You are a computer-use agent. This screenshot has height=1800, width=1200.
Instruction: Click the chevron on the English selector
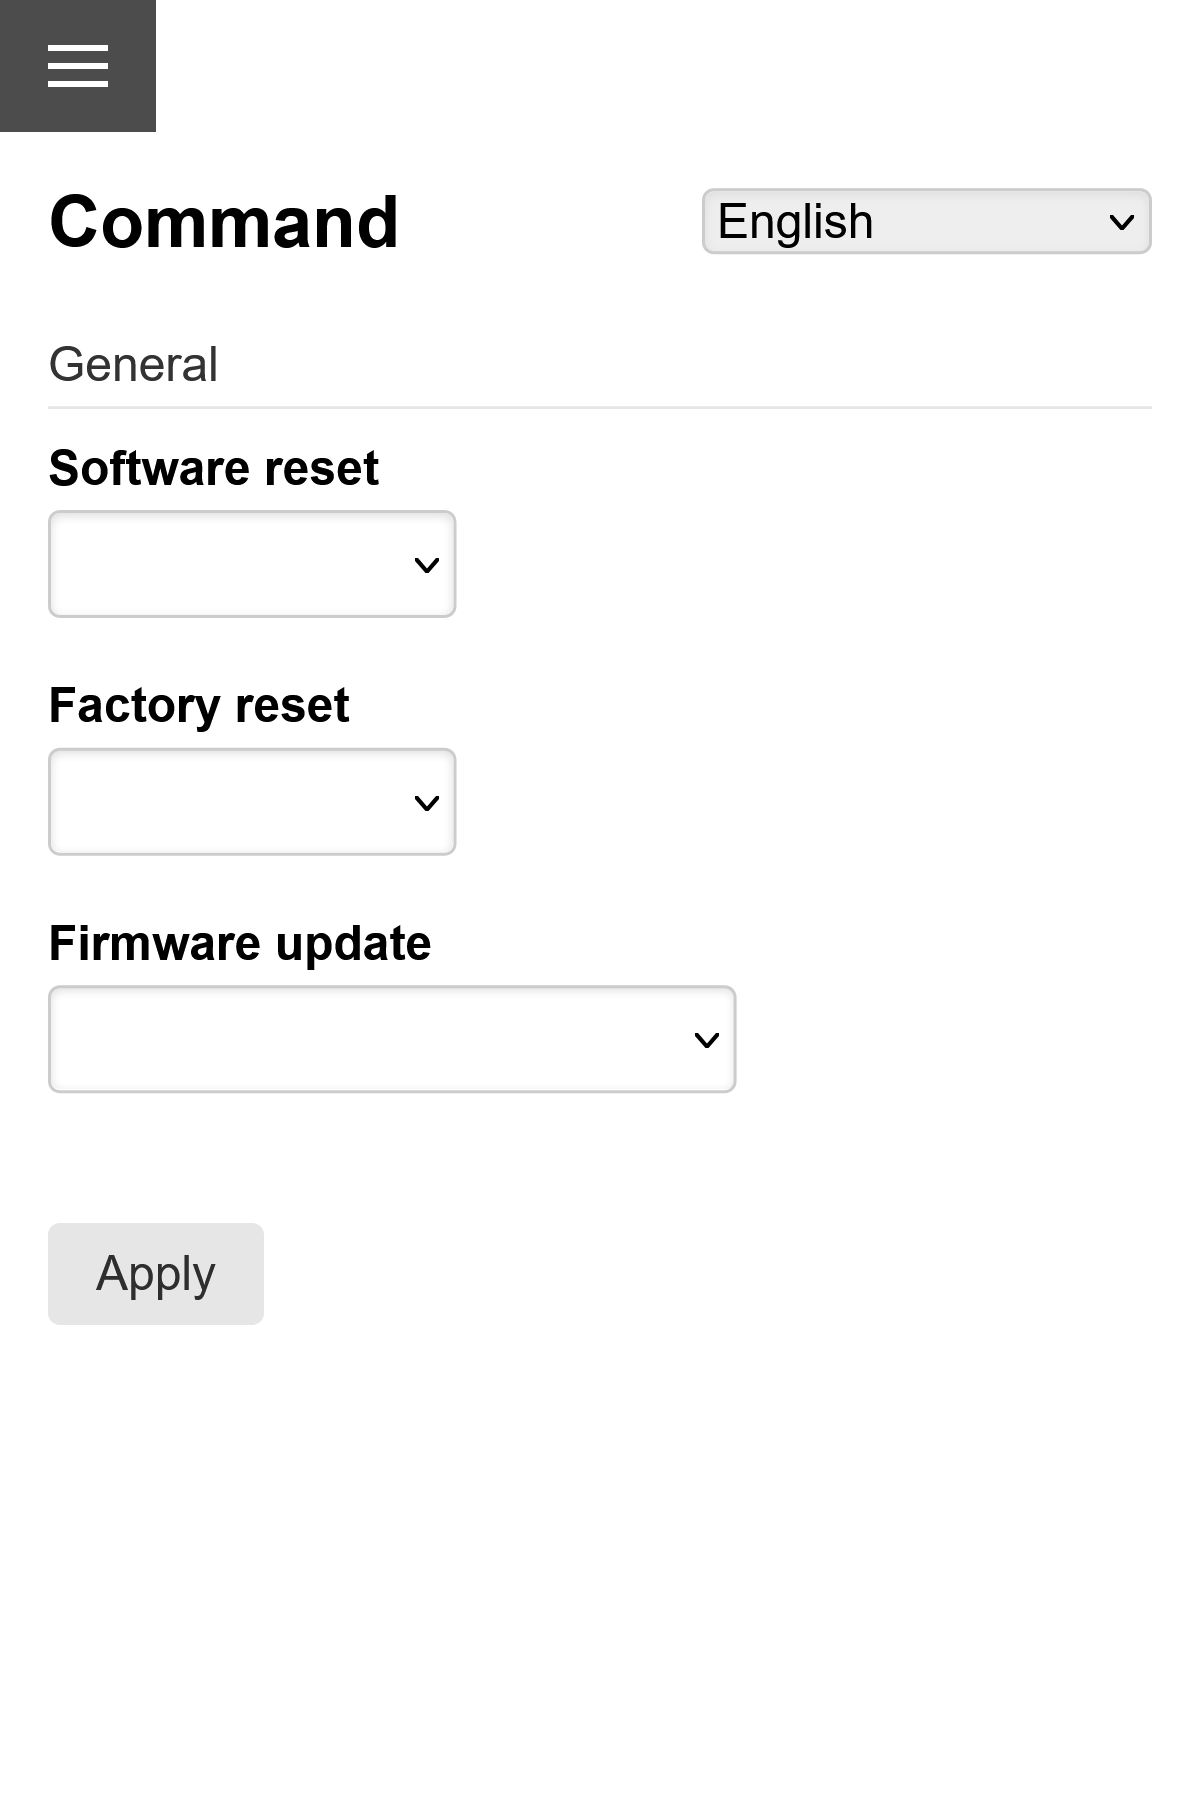coord(1121,221)
